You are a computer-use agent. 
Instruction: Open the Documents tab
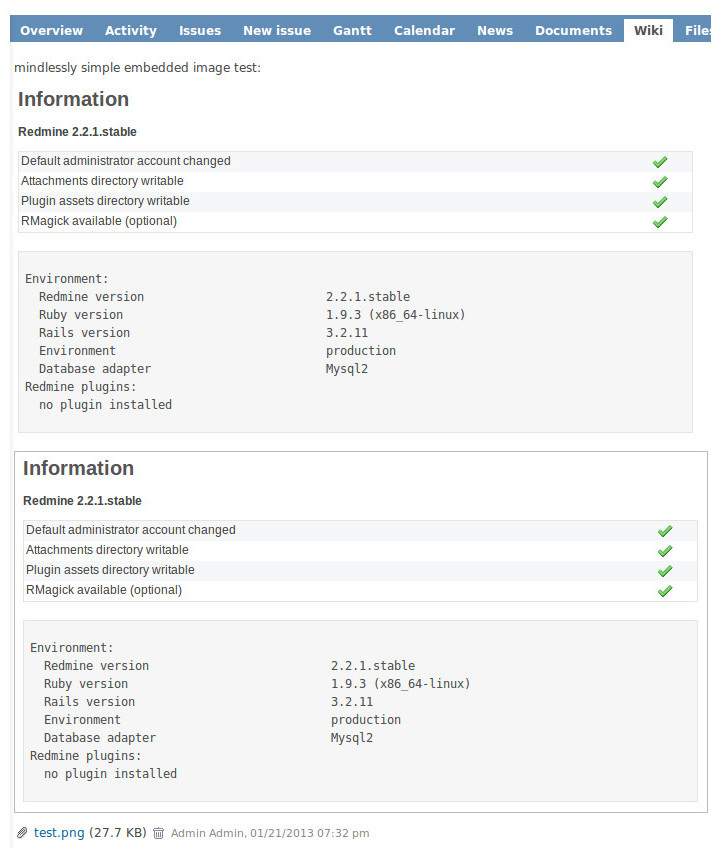tap(573, 30)
